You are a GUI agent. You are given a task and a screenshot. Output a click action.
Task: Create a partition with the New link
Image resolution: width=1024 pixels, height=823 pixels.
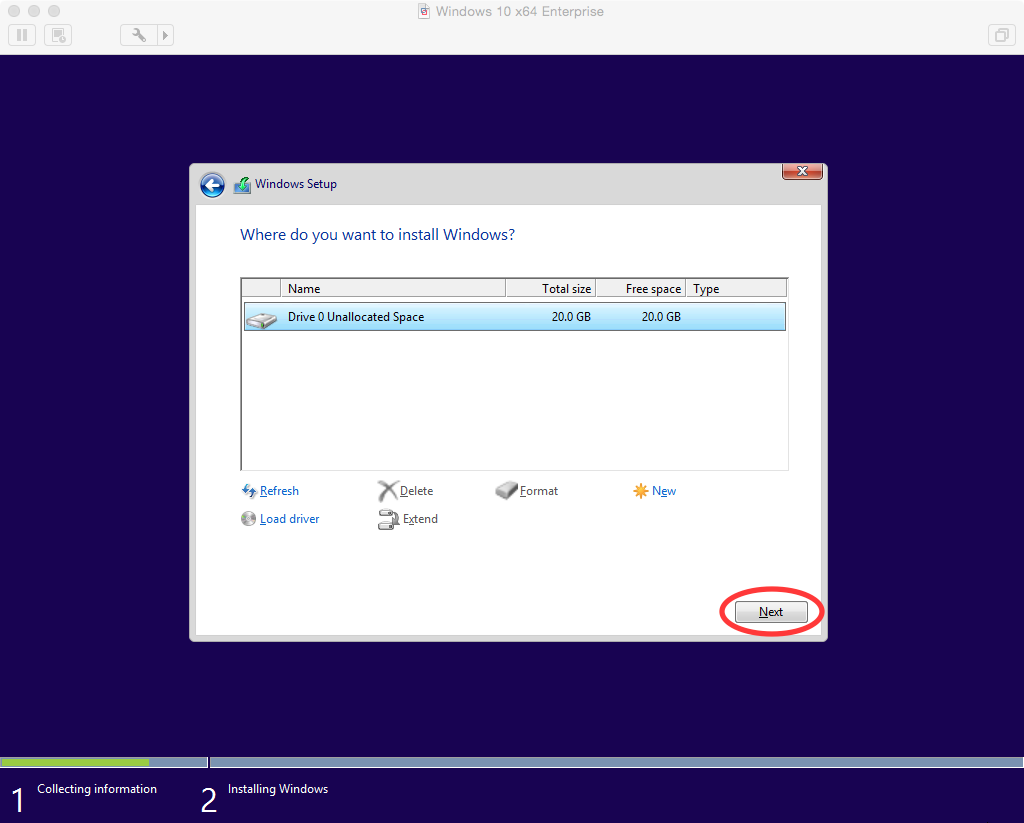point(664,491)
